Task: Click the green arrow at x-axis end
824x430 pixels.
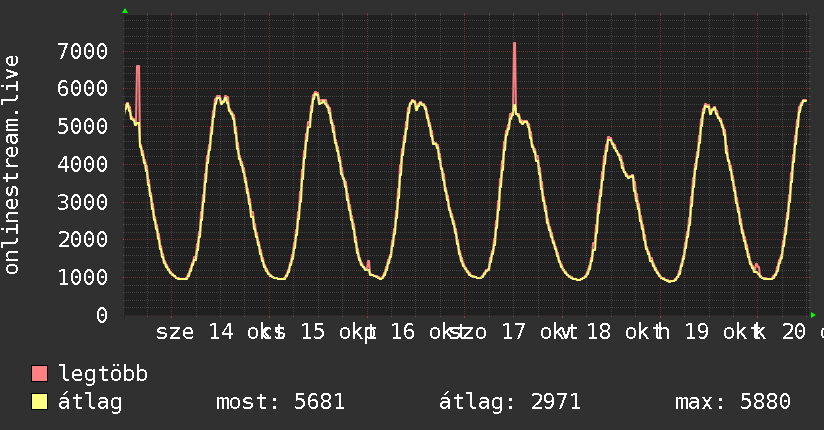Action: 813,315
